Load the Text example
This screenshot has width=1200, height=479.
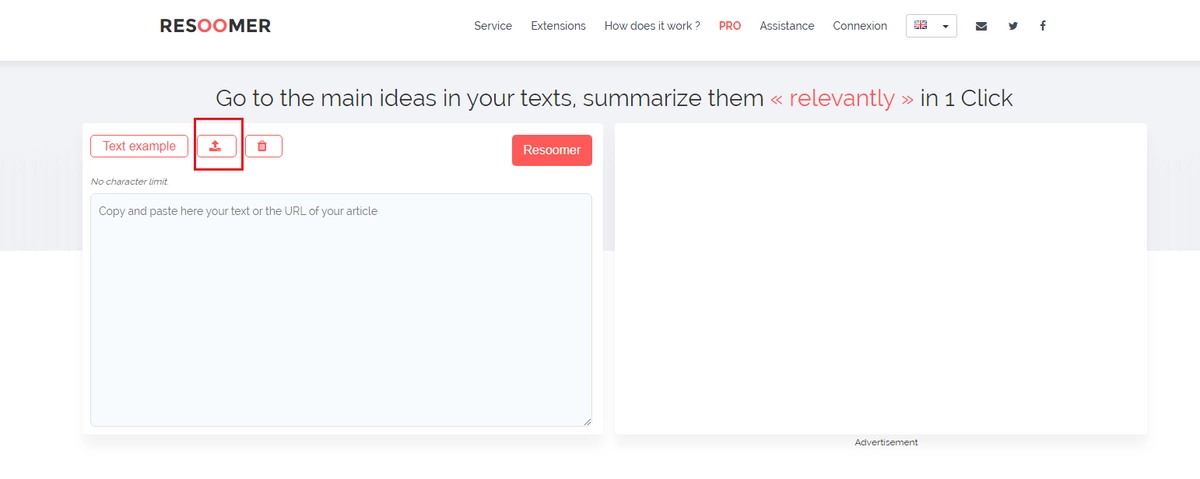pos(139,146)
